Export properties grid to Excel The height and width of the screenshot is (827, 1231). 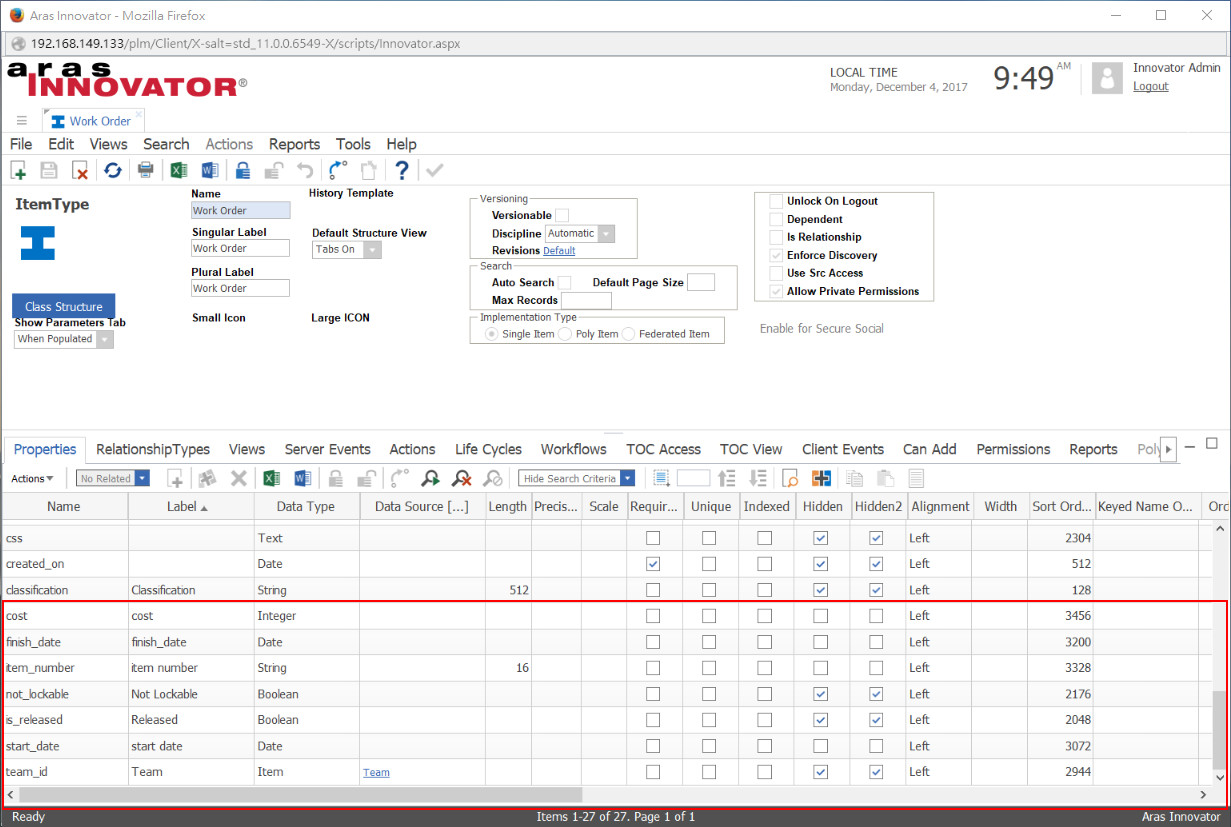click(272, 478)
